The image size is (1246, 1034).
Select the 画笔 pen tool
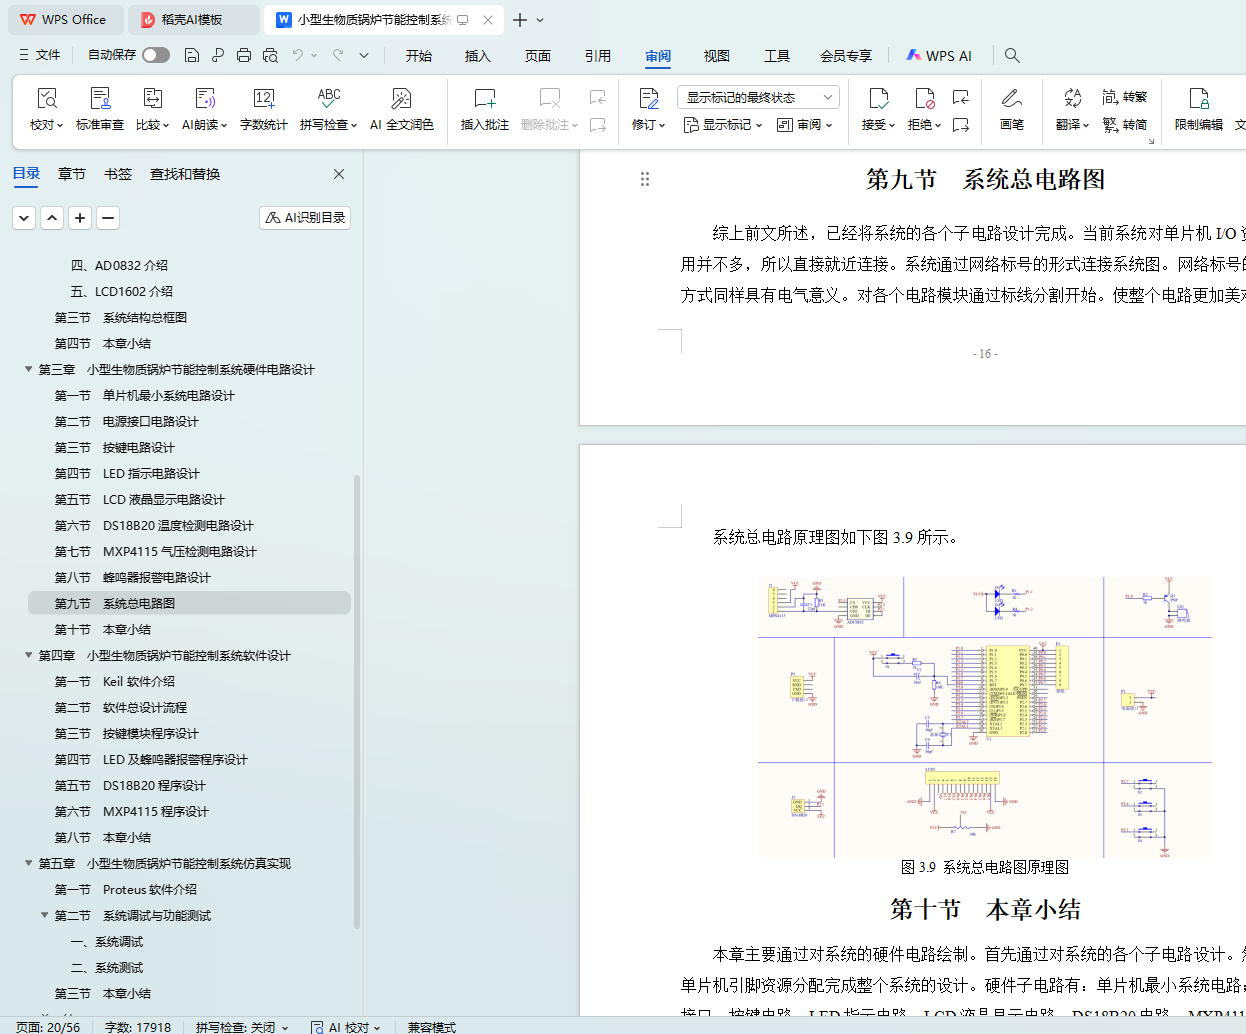1011,108
